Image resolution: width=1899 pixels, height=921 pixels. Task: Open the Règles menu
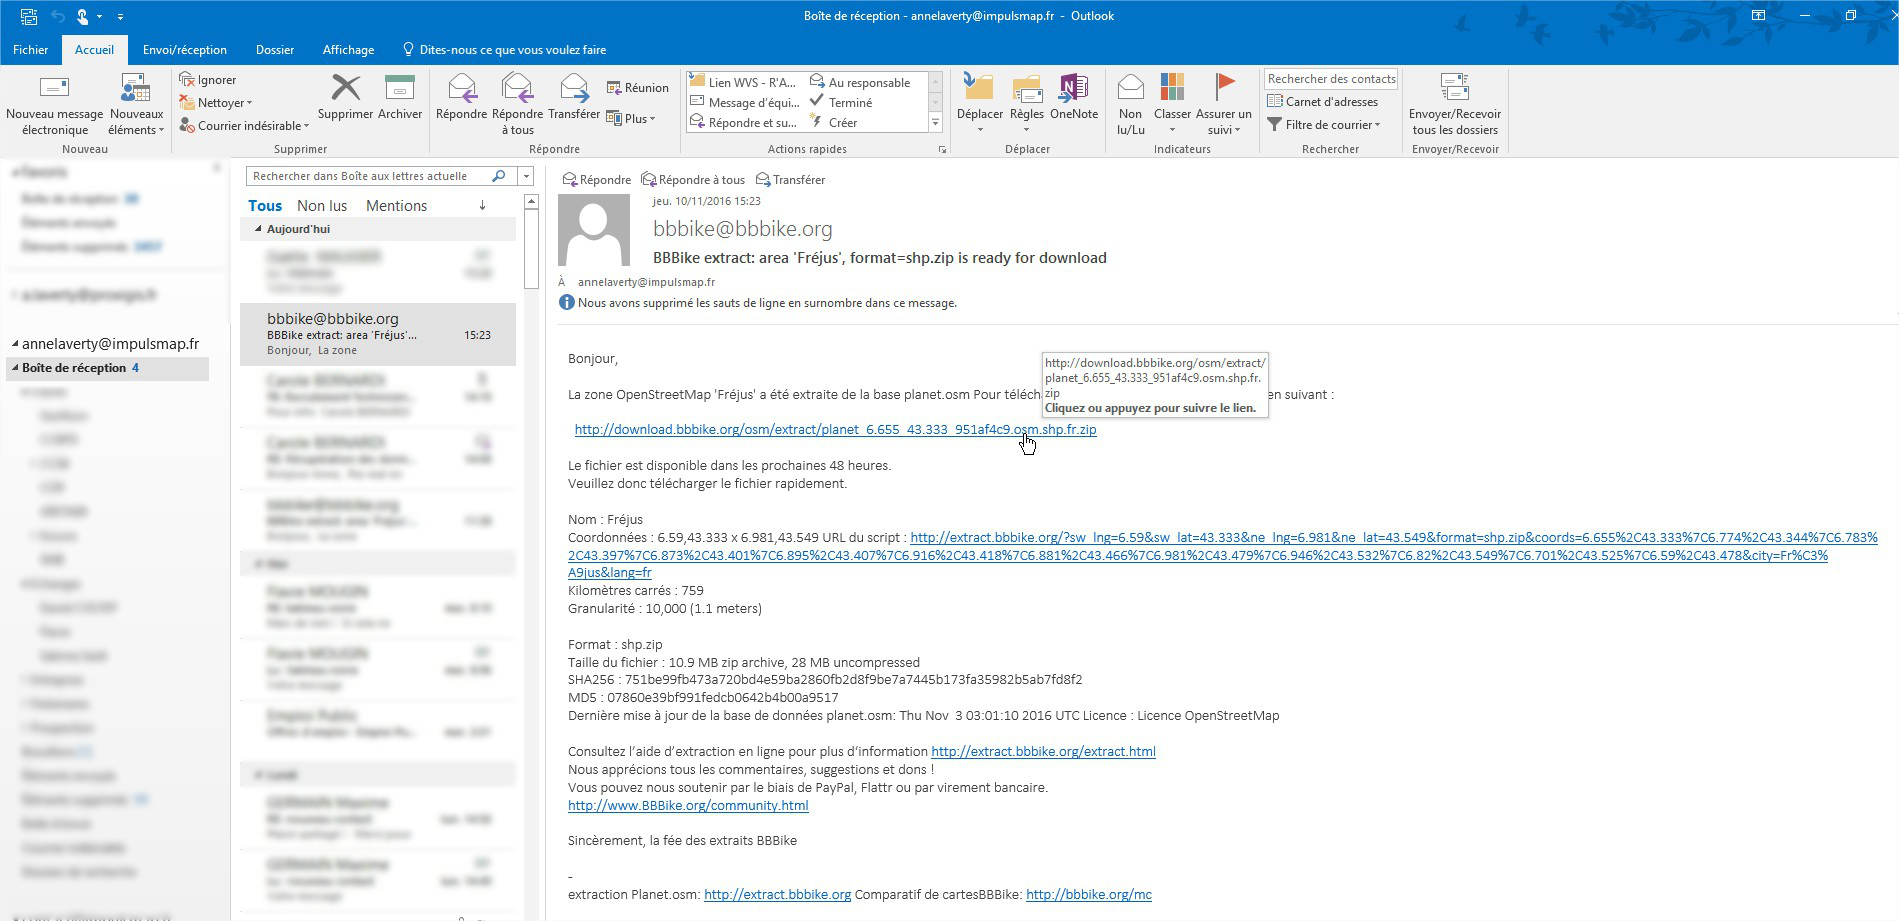(x=1027, y=104)
